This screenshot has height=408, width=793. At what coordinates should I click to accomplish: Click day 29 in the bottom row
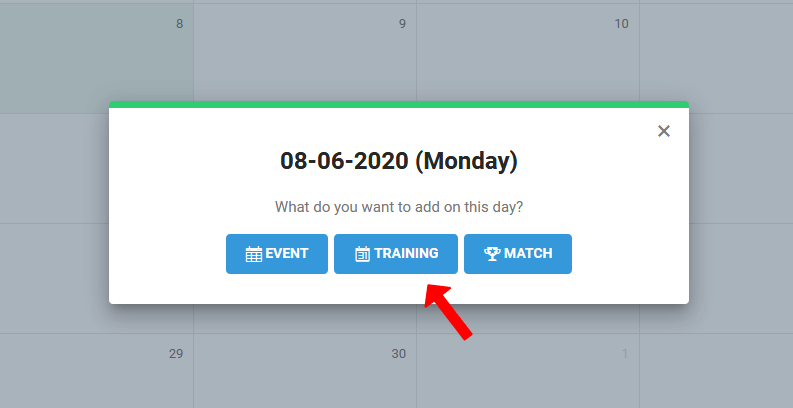tap(96, 372)
